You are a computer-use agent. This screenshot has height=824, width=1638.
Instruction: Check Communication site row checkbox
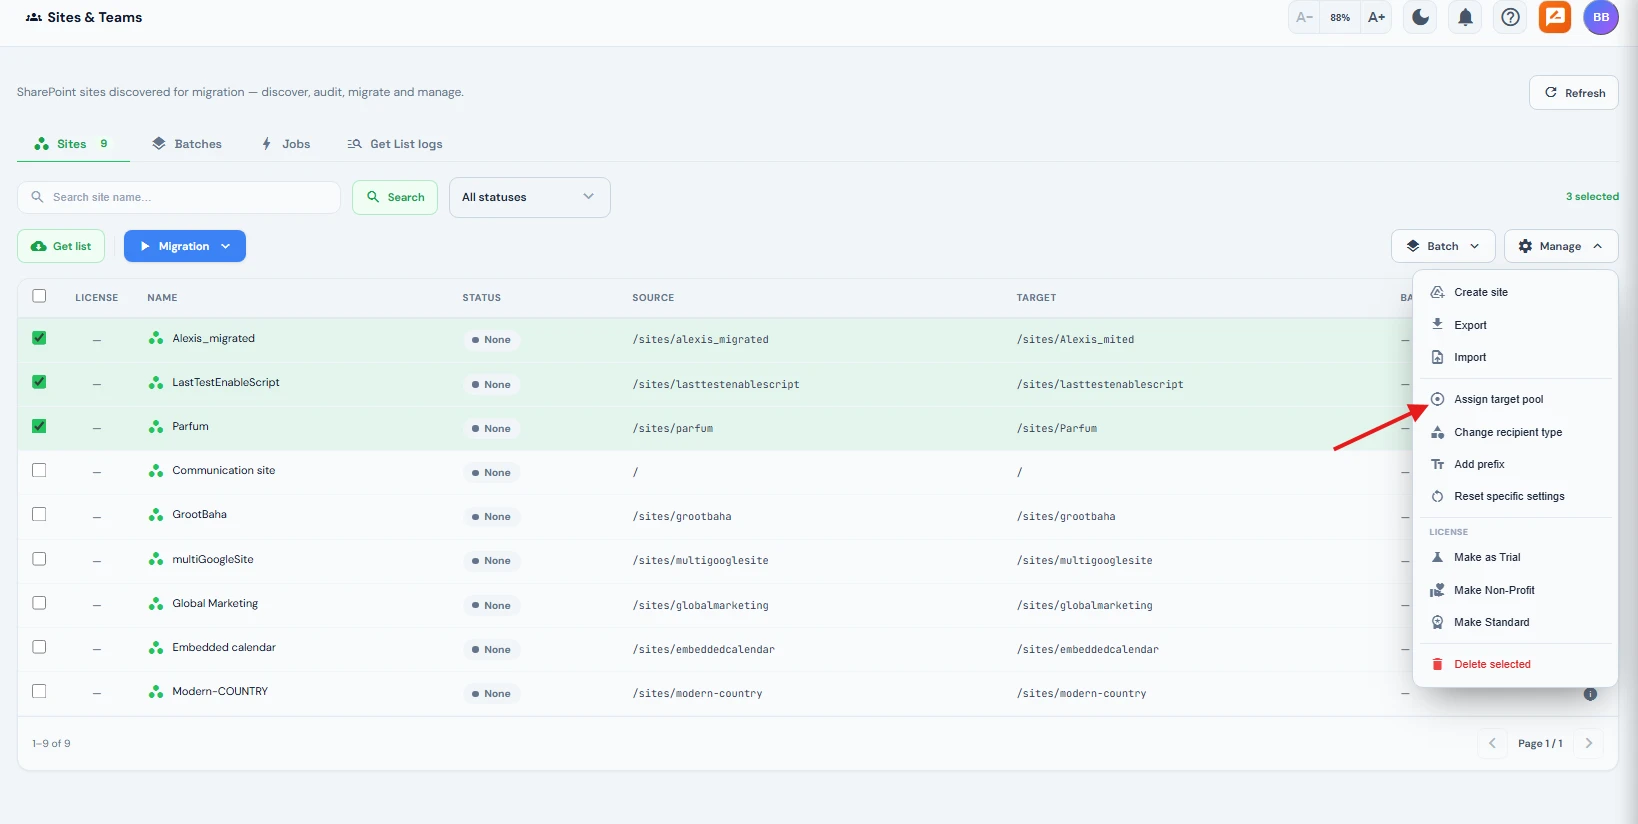click(39, 470)
